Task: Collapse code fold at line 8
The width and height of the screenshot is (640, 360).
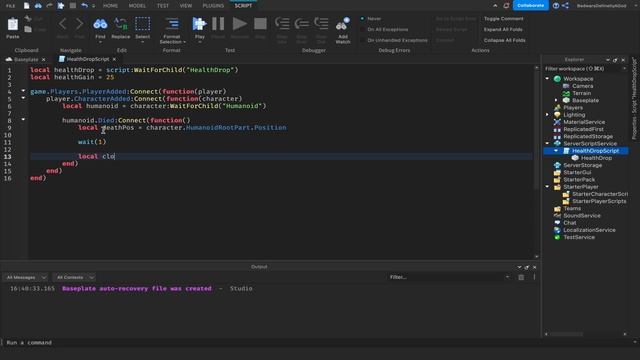Action: point(23,120)
